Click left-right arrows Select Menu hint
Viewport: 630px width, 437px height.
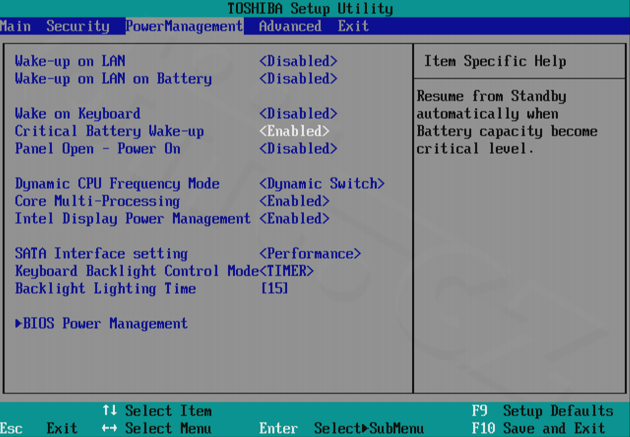[x=157, y=428]
